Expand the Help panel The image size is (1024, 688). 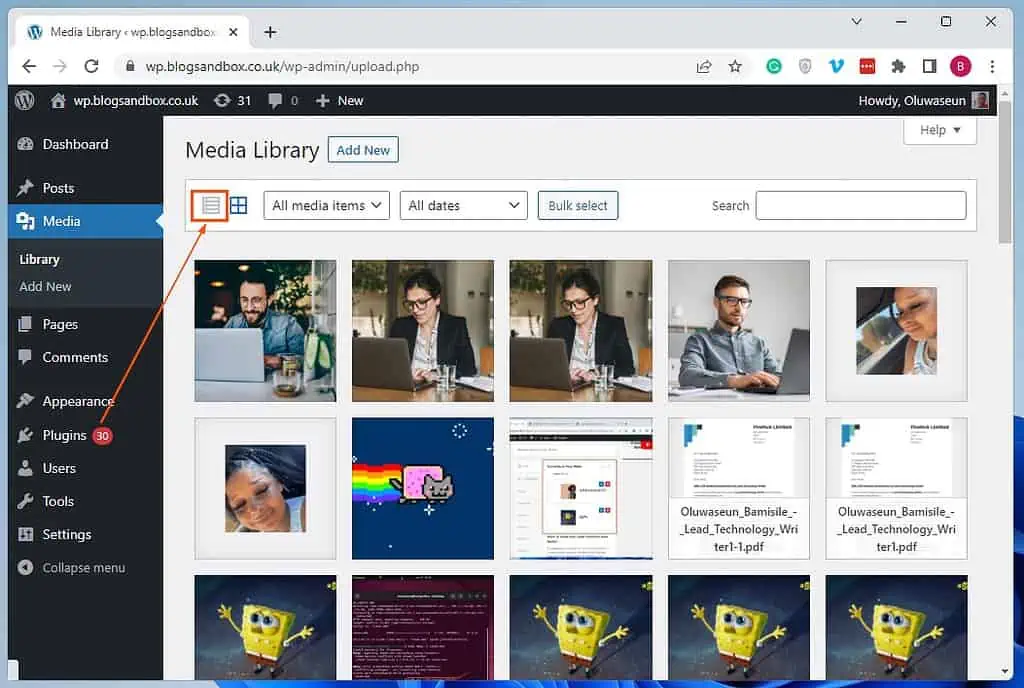940,130
